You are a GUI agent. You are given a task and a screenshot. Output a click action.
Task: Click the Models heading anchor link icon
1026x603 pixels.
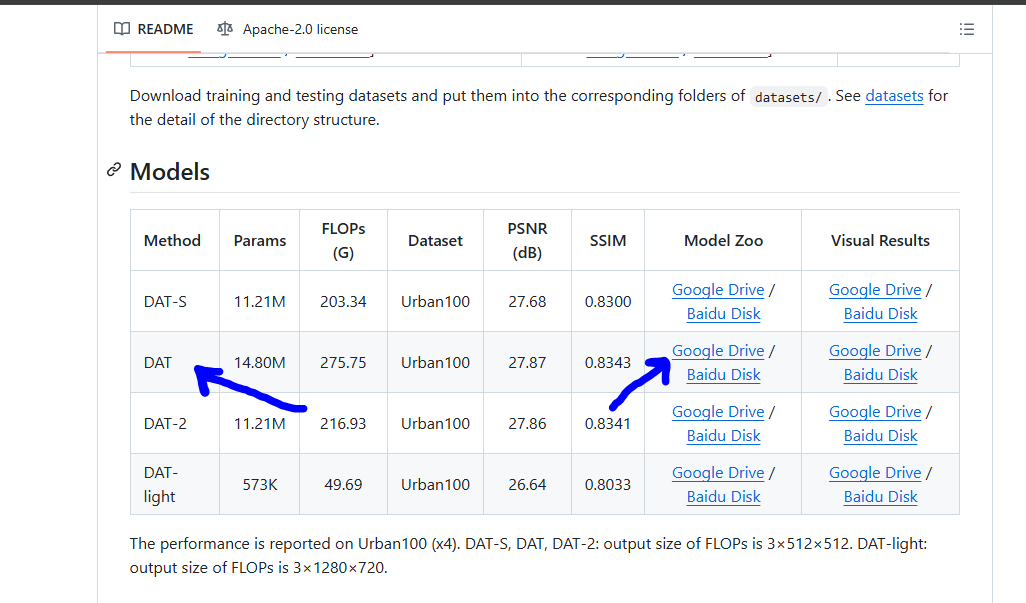coord(114,170)
